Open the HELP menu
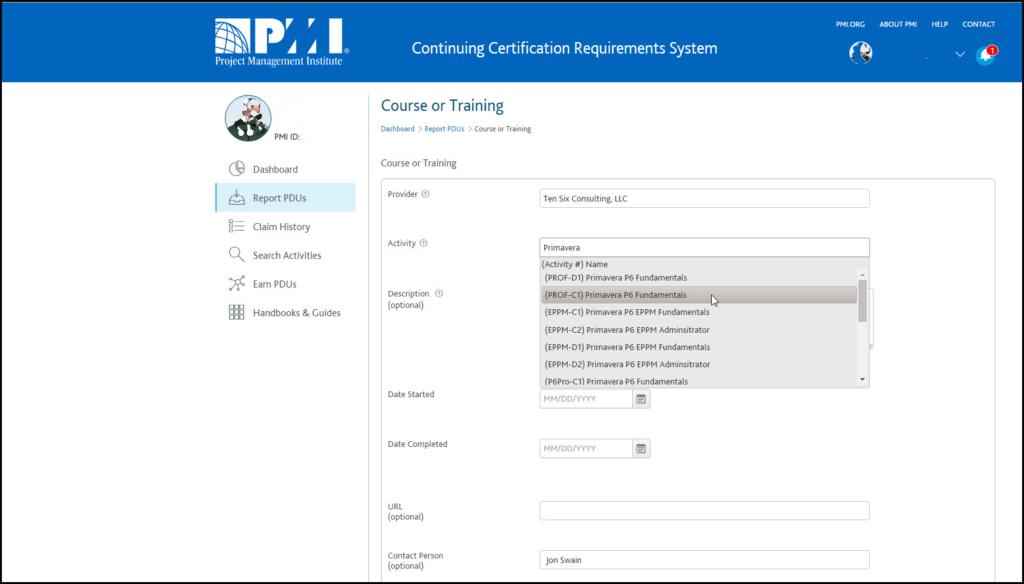The width and height of the screenshot is (1024, 584). pos(939,24)
